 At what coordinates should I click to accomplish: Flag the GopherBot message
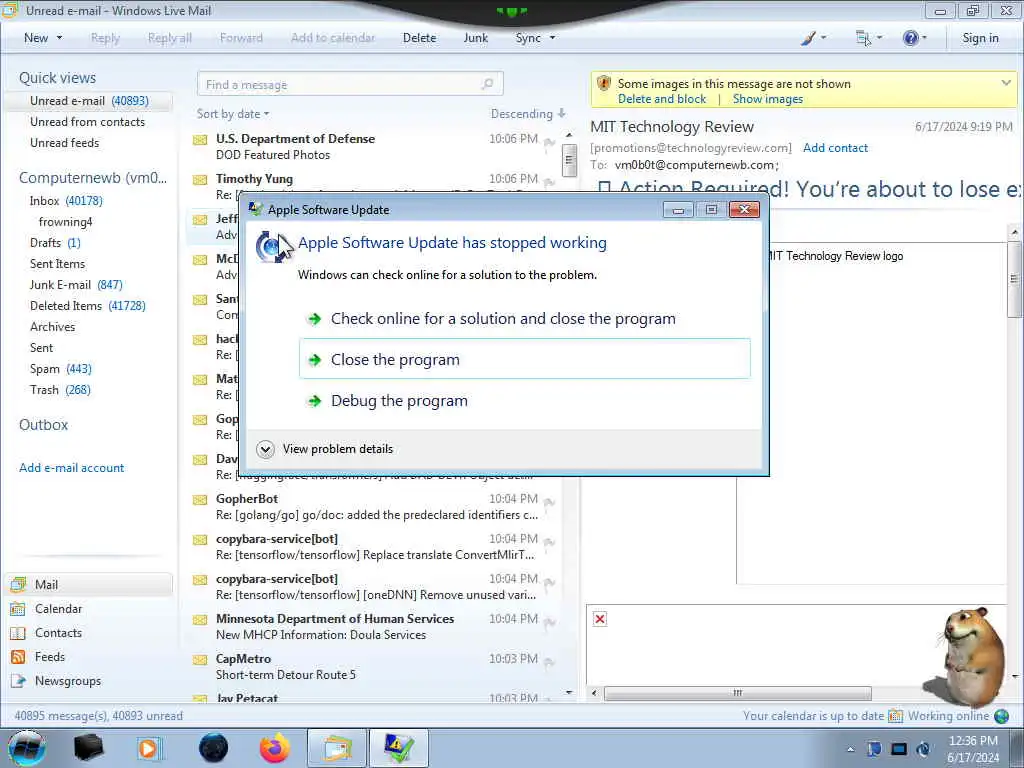pyautogui.click(x=549, y=502)
